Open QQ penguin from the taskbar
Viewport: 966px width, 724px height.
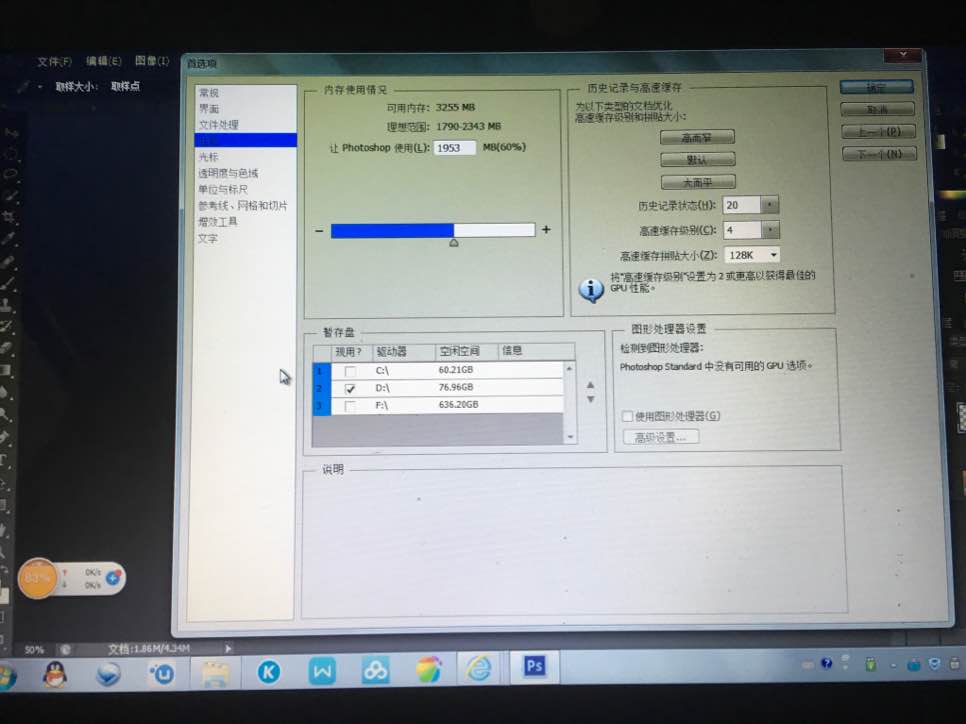pos(55,673)
